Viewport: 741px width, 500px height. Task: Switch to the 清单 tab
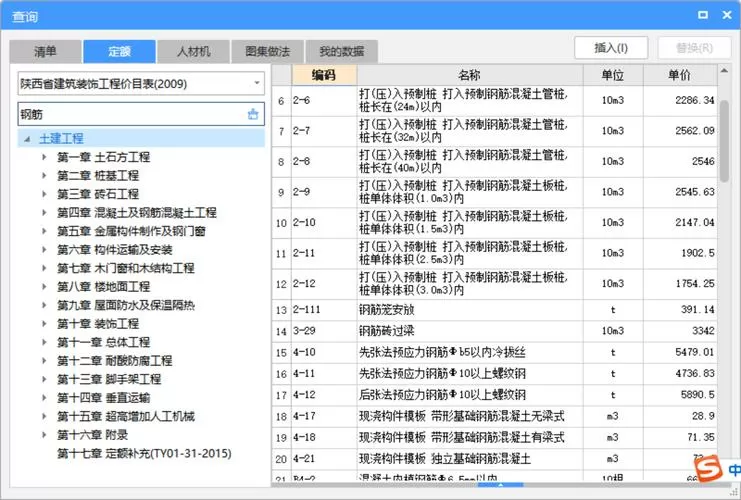coord(45,51)
